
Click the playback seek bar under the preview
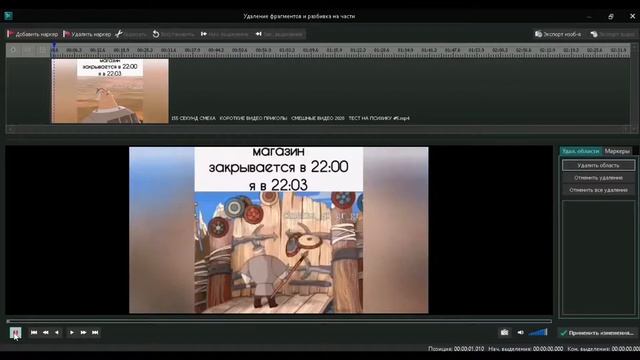pos(279,321)
